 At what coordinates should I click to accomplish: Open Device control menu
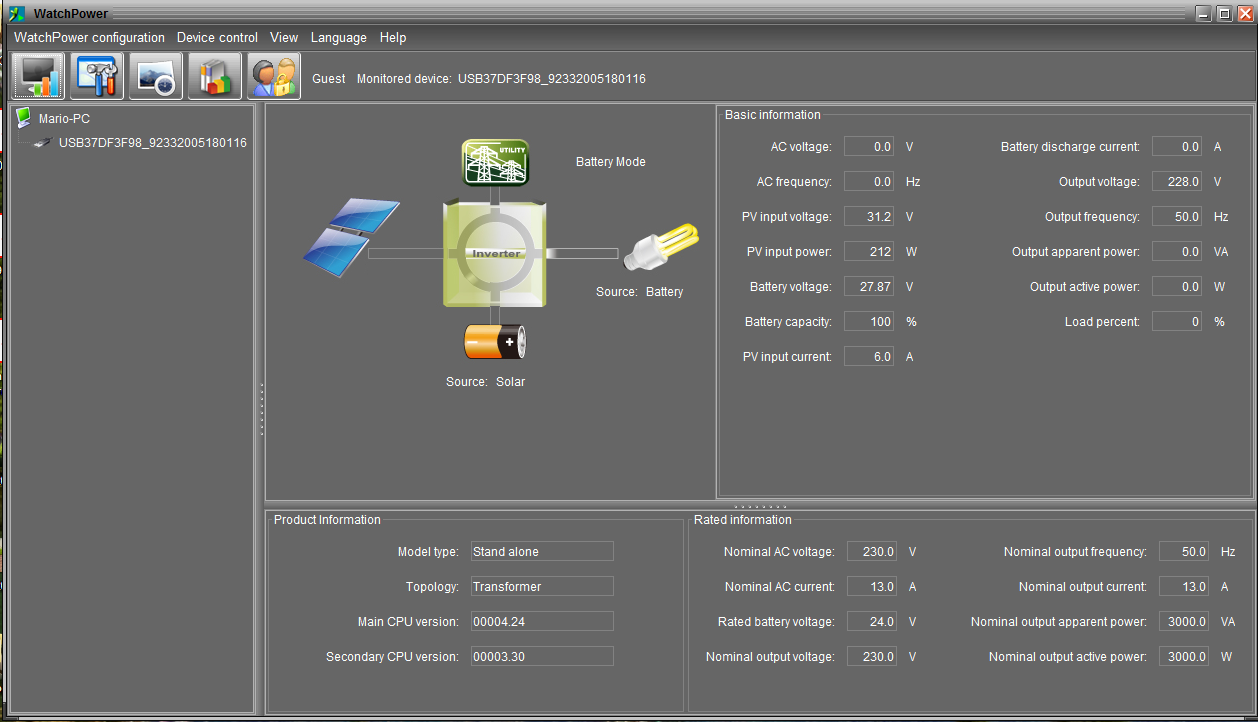point(217,37)
